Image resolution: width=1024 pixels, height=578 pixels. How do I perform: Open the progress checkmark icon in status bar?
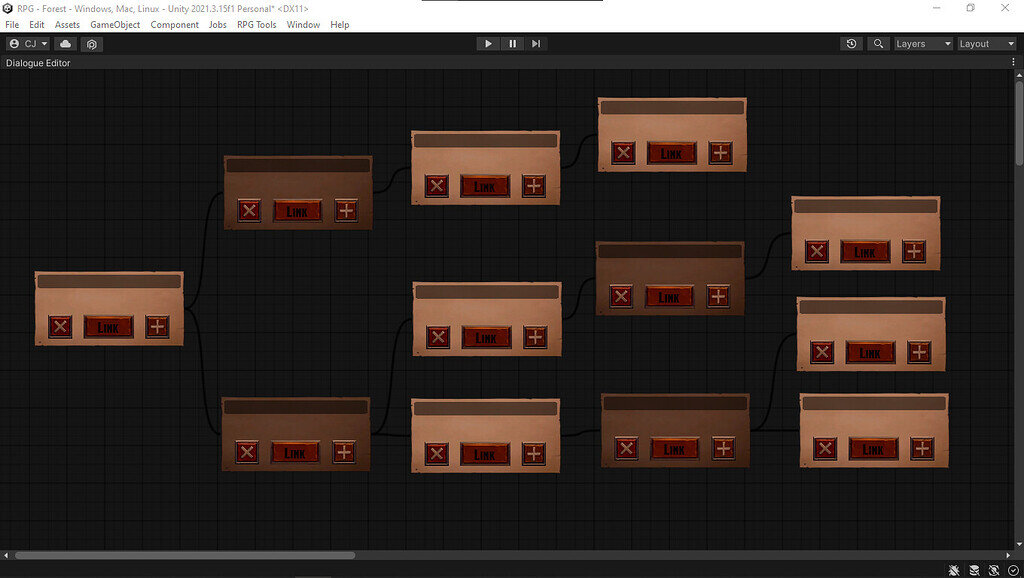point(1013,570)
